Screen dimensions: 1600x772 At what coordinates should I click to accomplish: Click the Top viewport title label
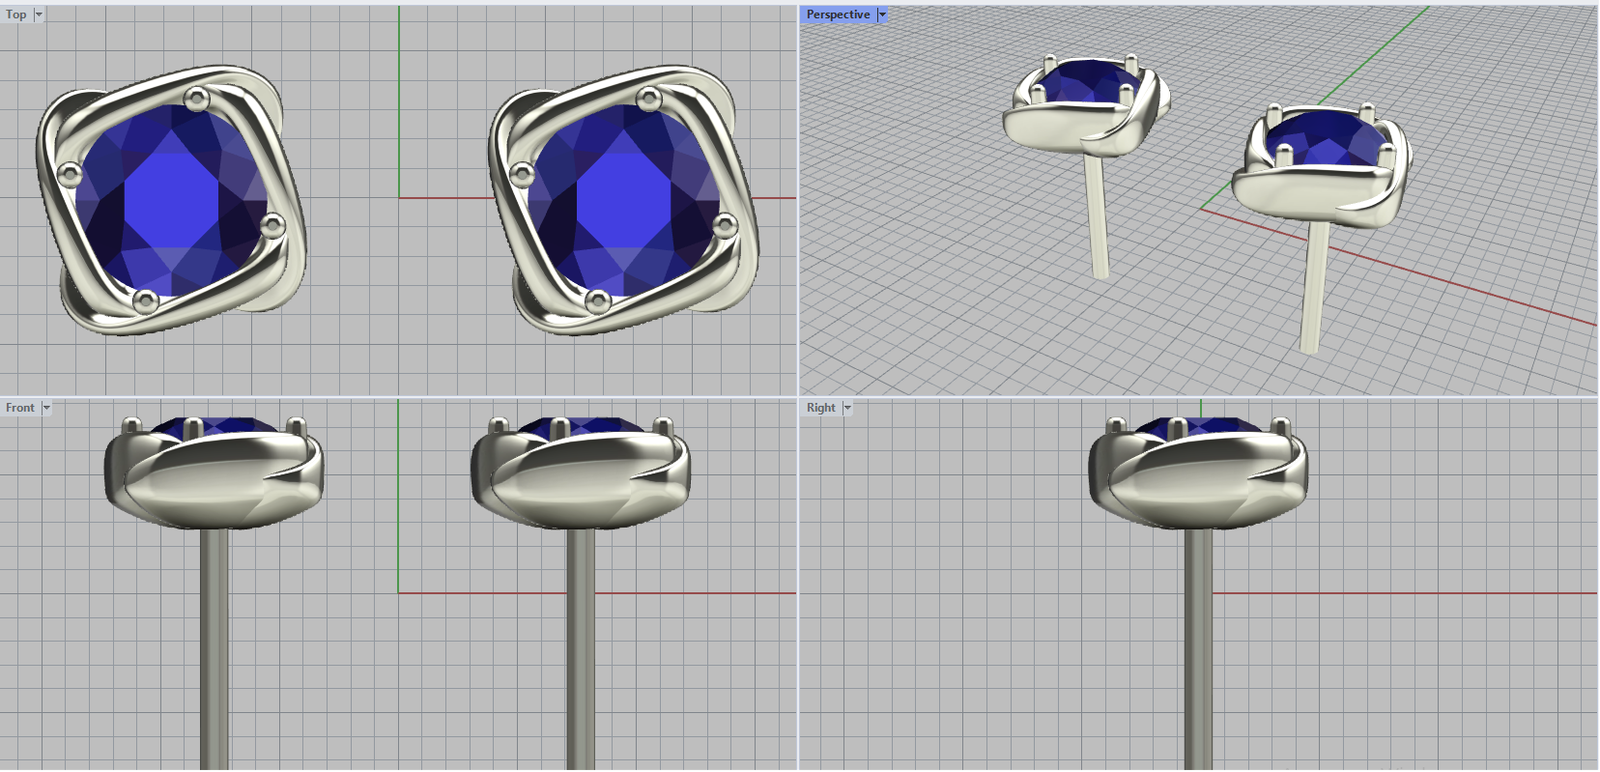tap(16, 15)
